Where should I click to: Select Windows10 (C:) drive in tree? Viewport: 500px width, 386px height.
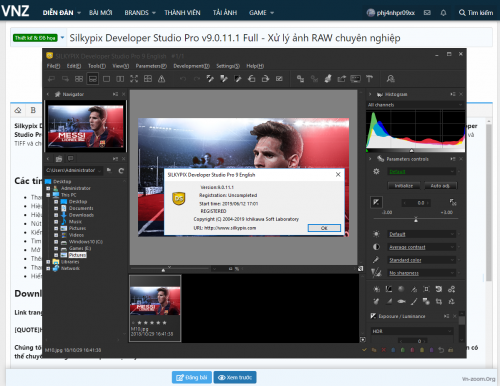tap(86, 242)
